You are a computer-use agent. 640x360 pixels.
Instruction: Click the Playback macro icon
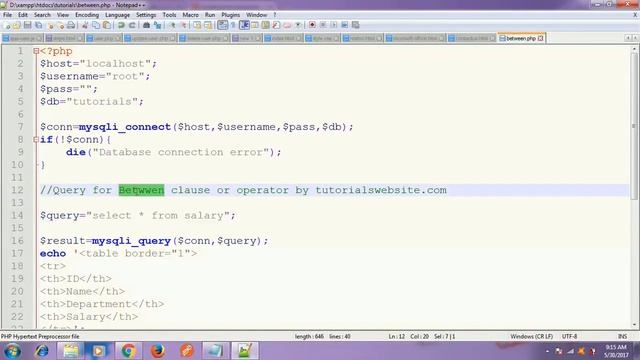(x=333, y=25)
